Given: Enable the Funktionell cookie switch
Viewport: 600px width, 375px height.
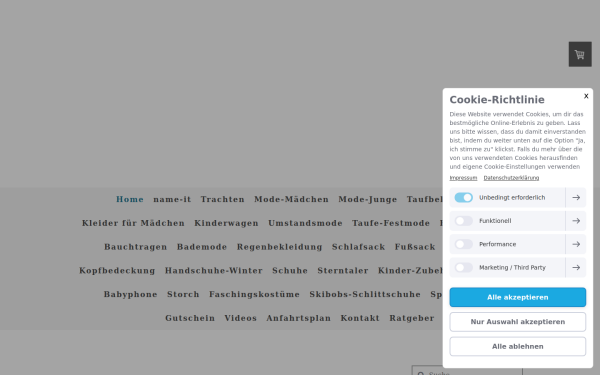Looking at the screenshot, I should [x=463, y=221].
